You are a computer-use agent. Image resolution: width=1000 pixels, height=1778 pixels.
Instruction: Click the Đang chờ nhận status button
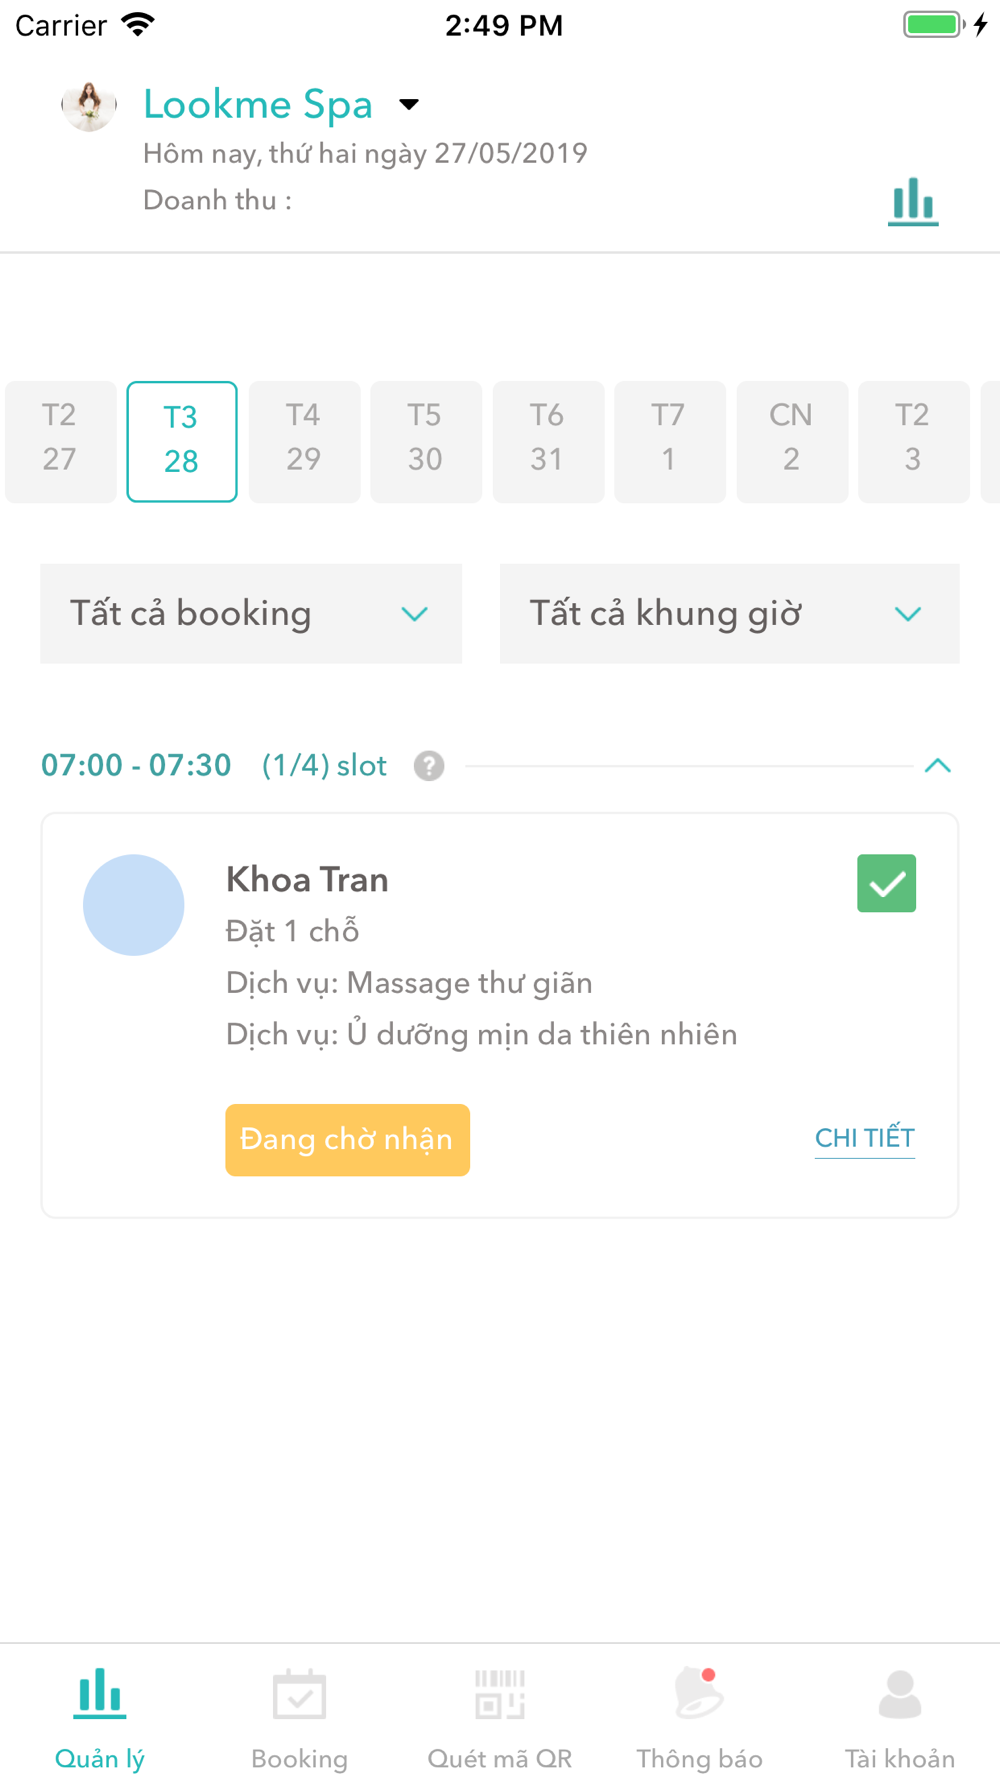pos(347,1140)
